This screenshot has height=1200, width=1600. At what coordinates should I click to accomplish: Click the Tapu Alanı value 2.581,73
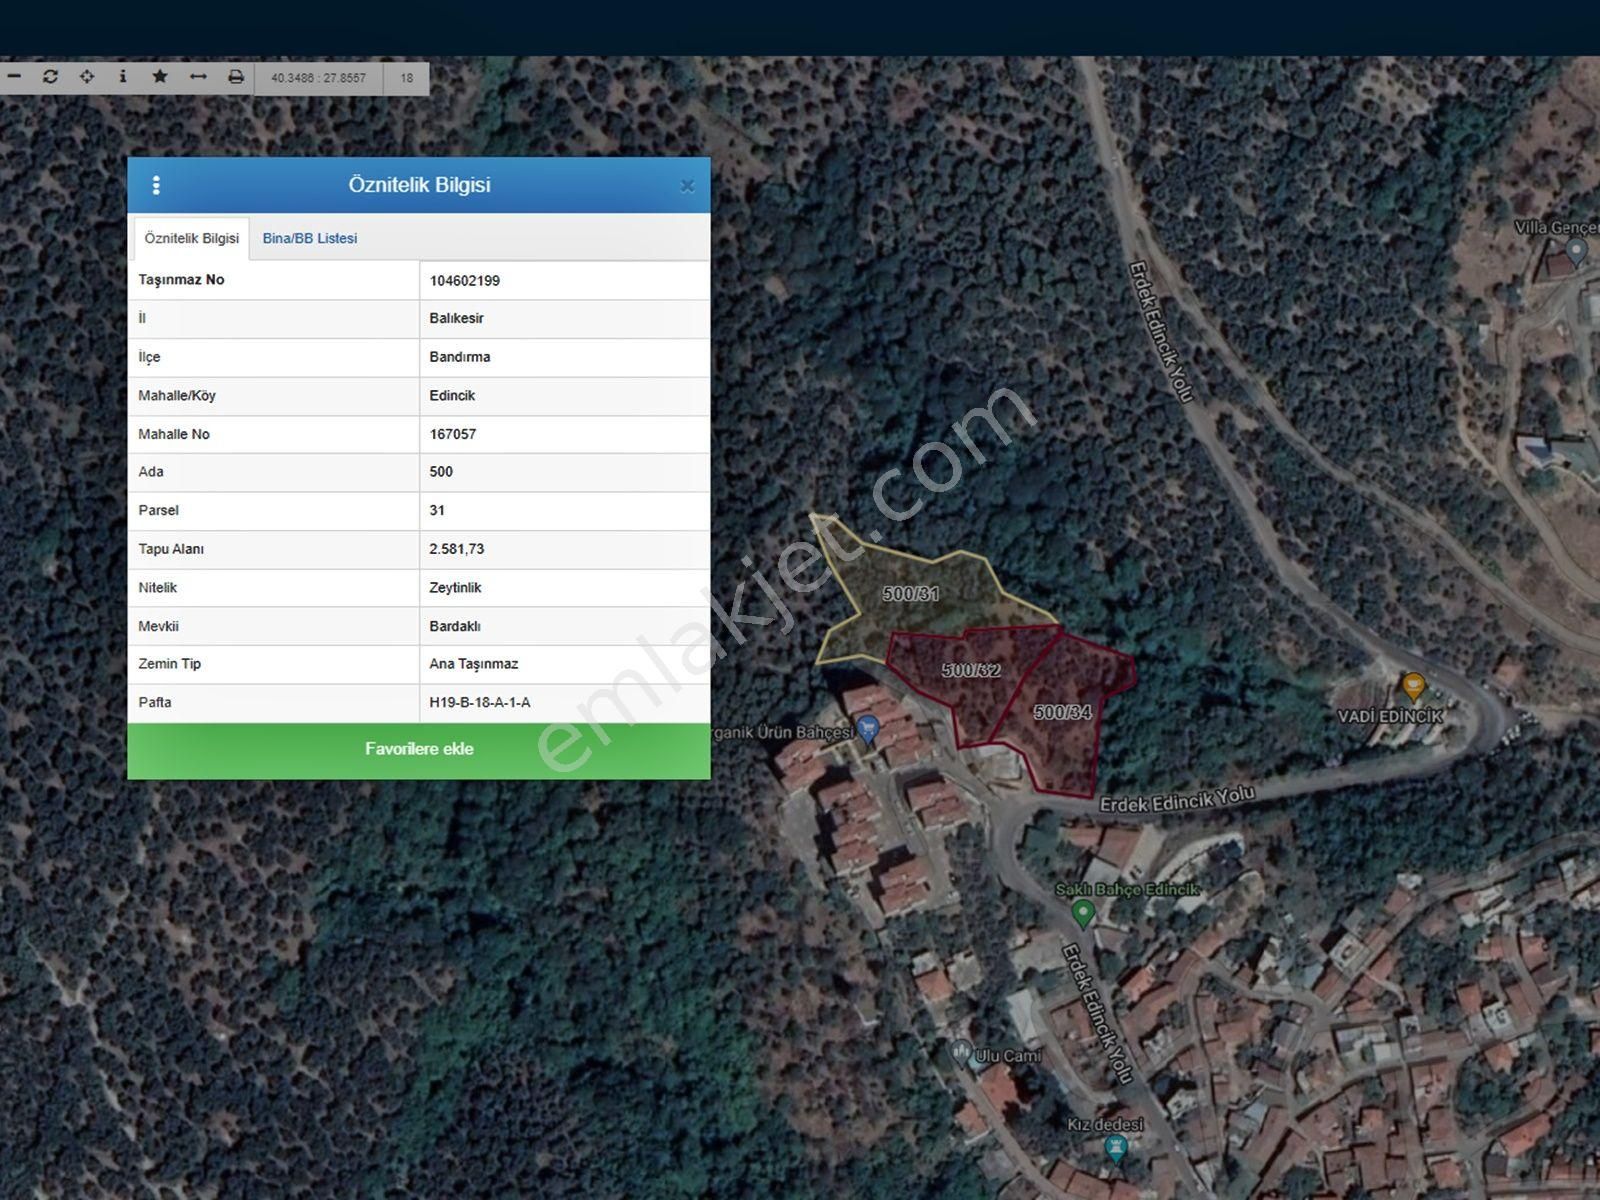457,549
